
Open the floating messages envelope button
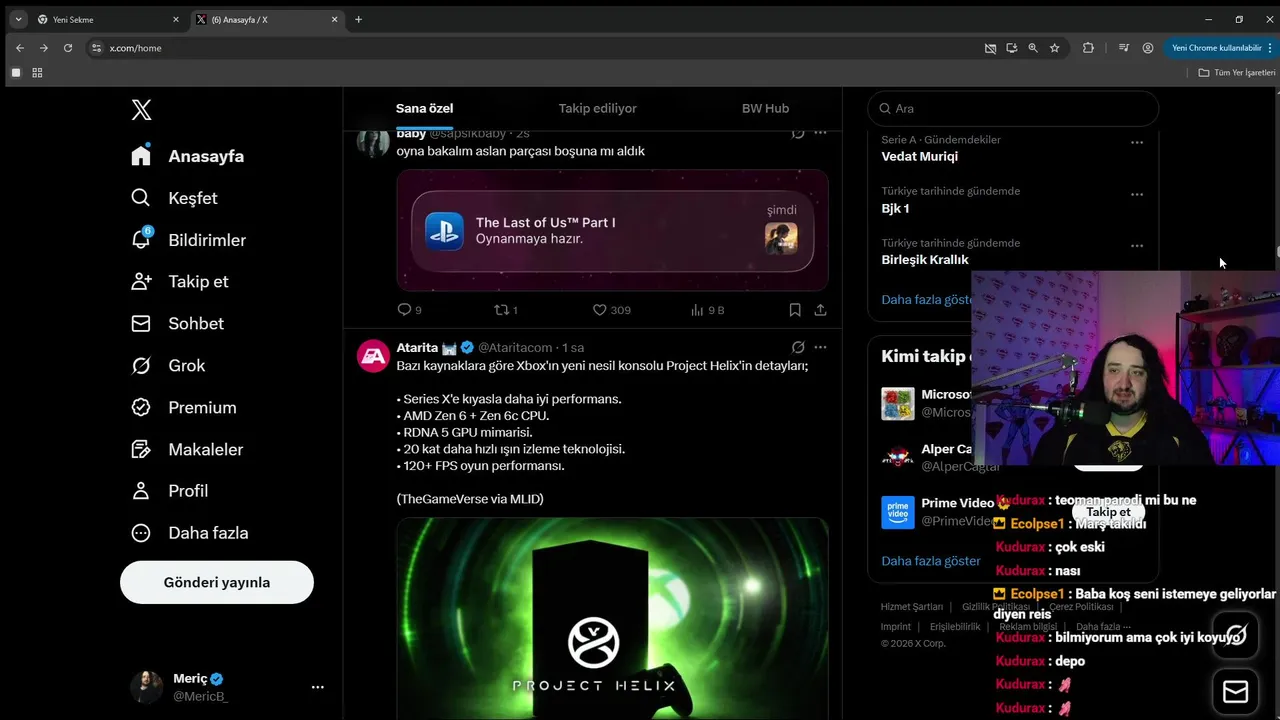pyautogui.click(x=1236, y=692)
